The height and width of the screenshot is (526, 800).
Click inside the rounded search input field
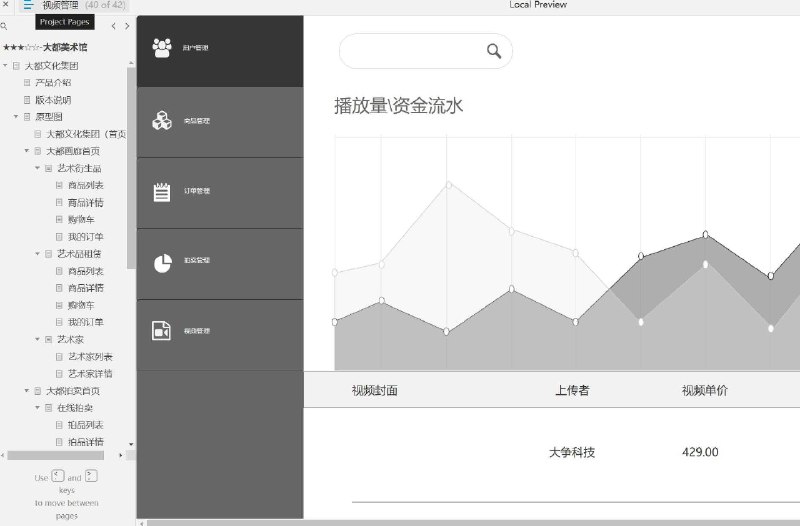click(426, 51)
